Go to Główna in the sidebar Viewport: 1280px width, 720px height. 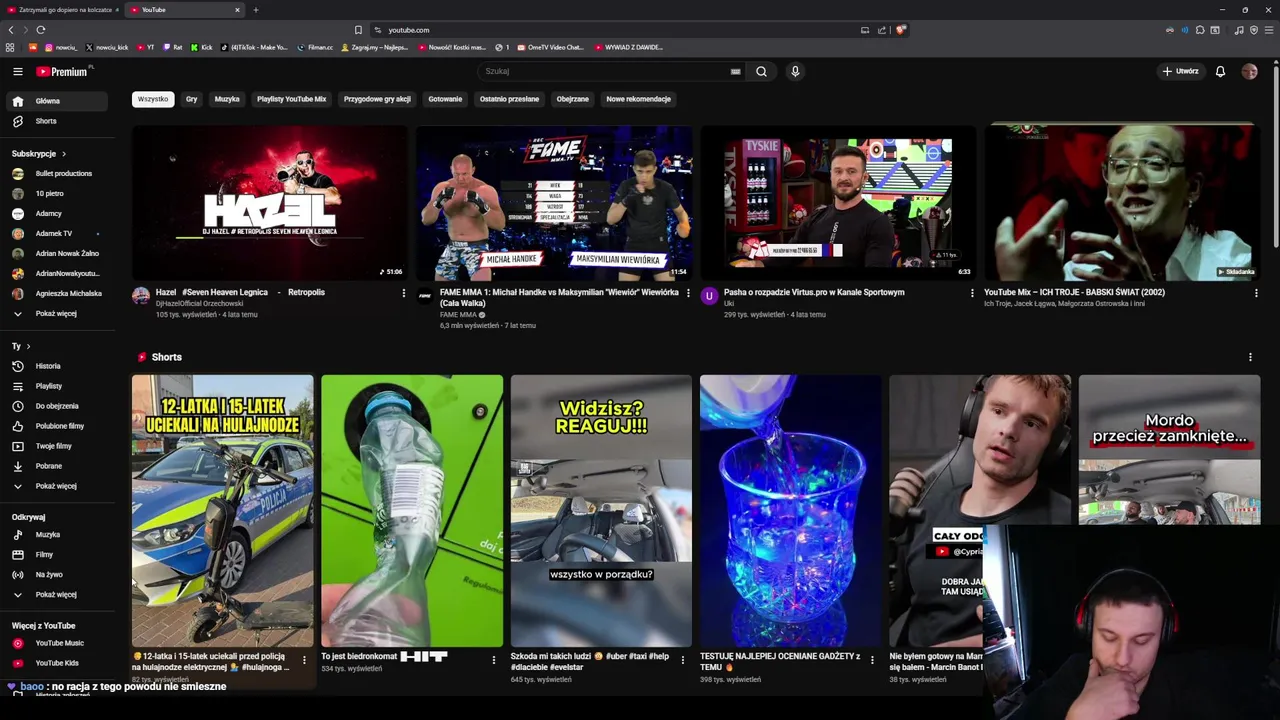pyautogui.click(x=57, y=101)
